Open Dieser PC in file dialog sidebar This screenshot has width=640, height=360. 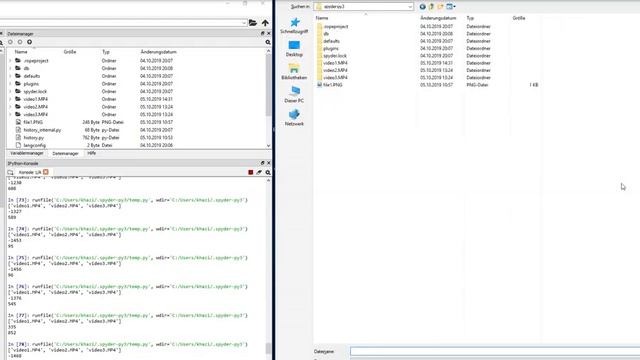[294, 95]
